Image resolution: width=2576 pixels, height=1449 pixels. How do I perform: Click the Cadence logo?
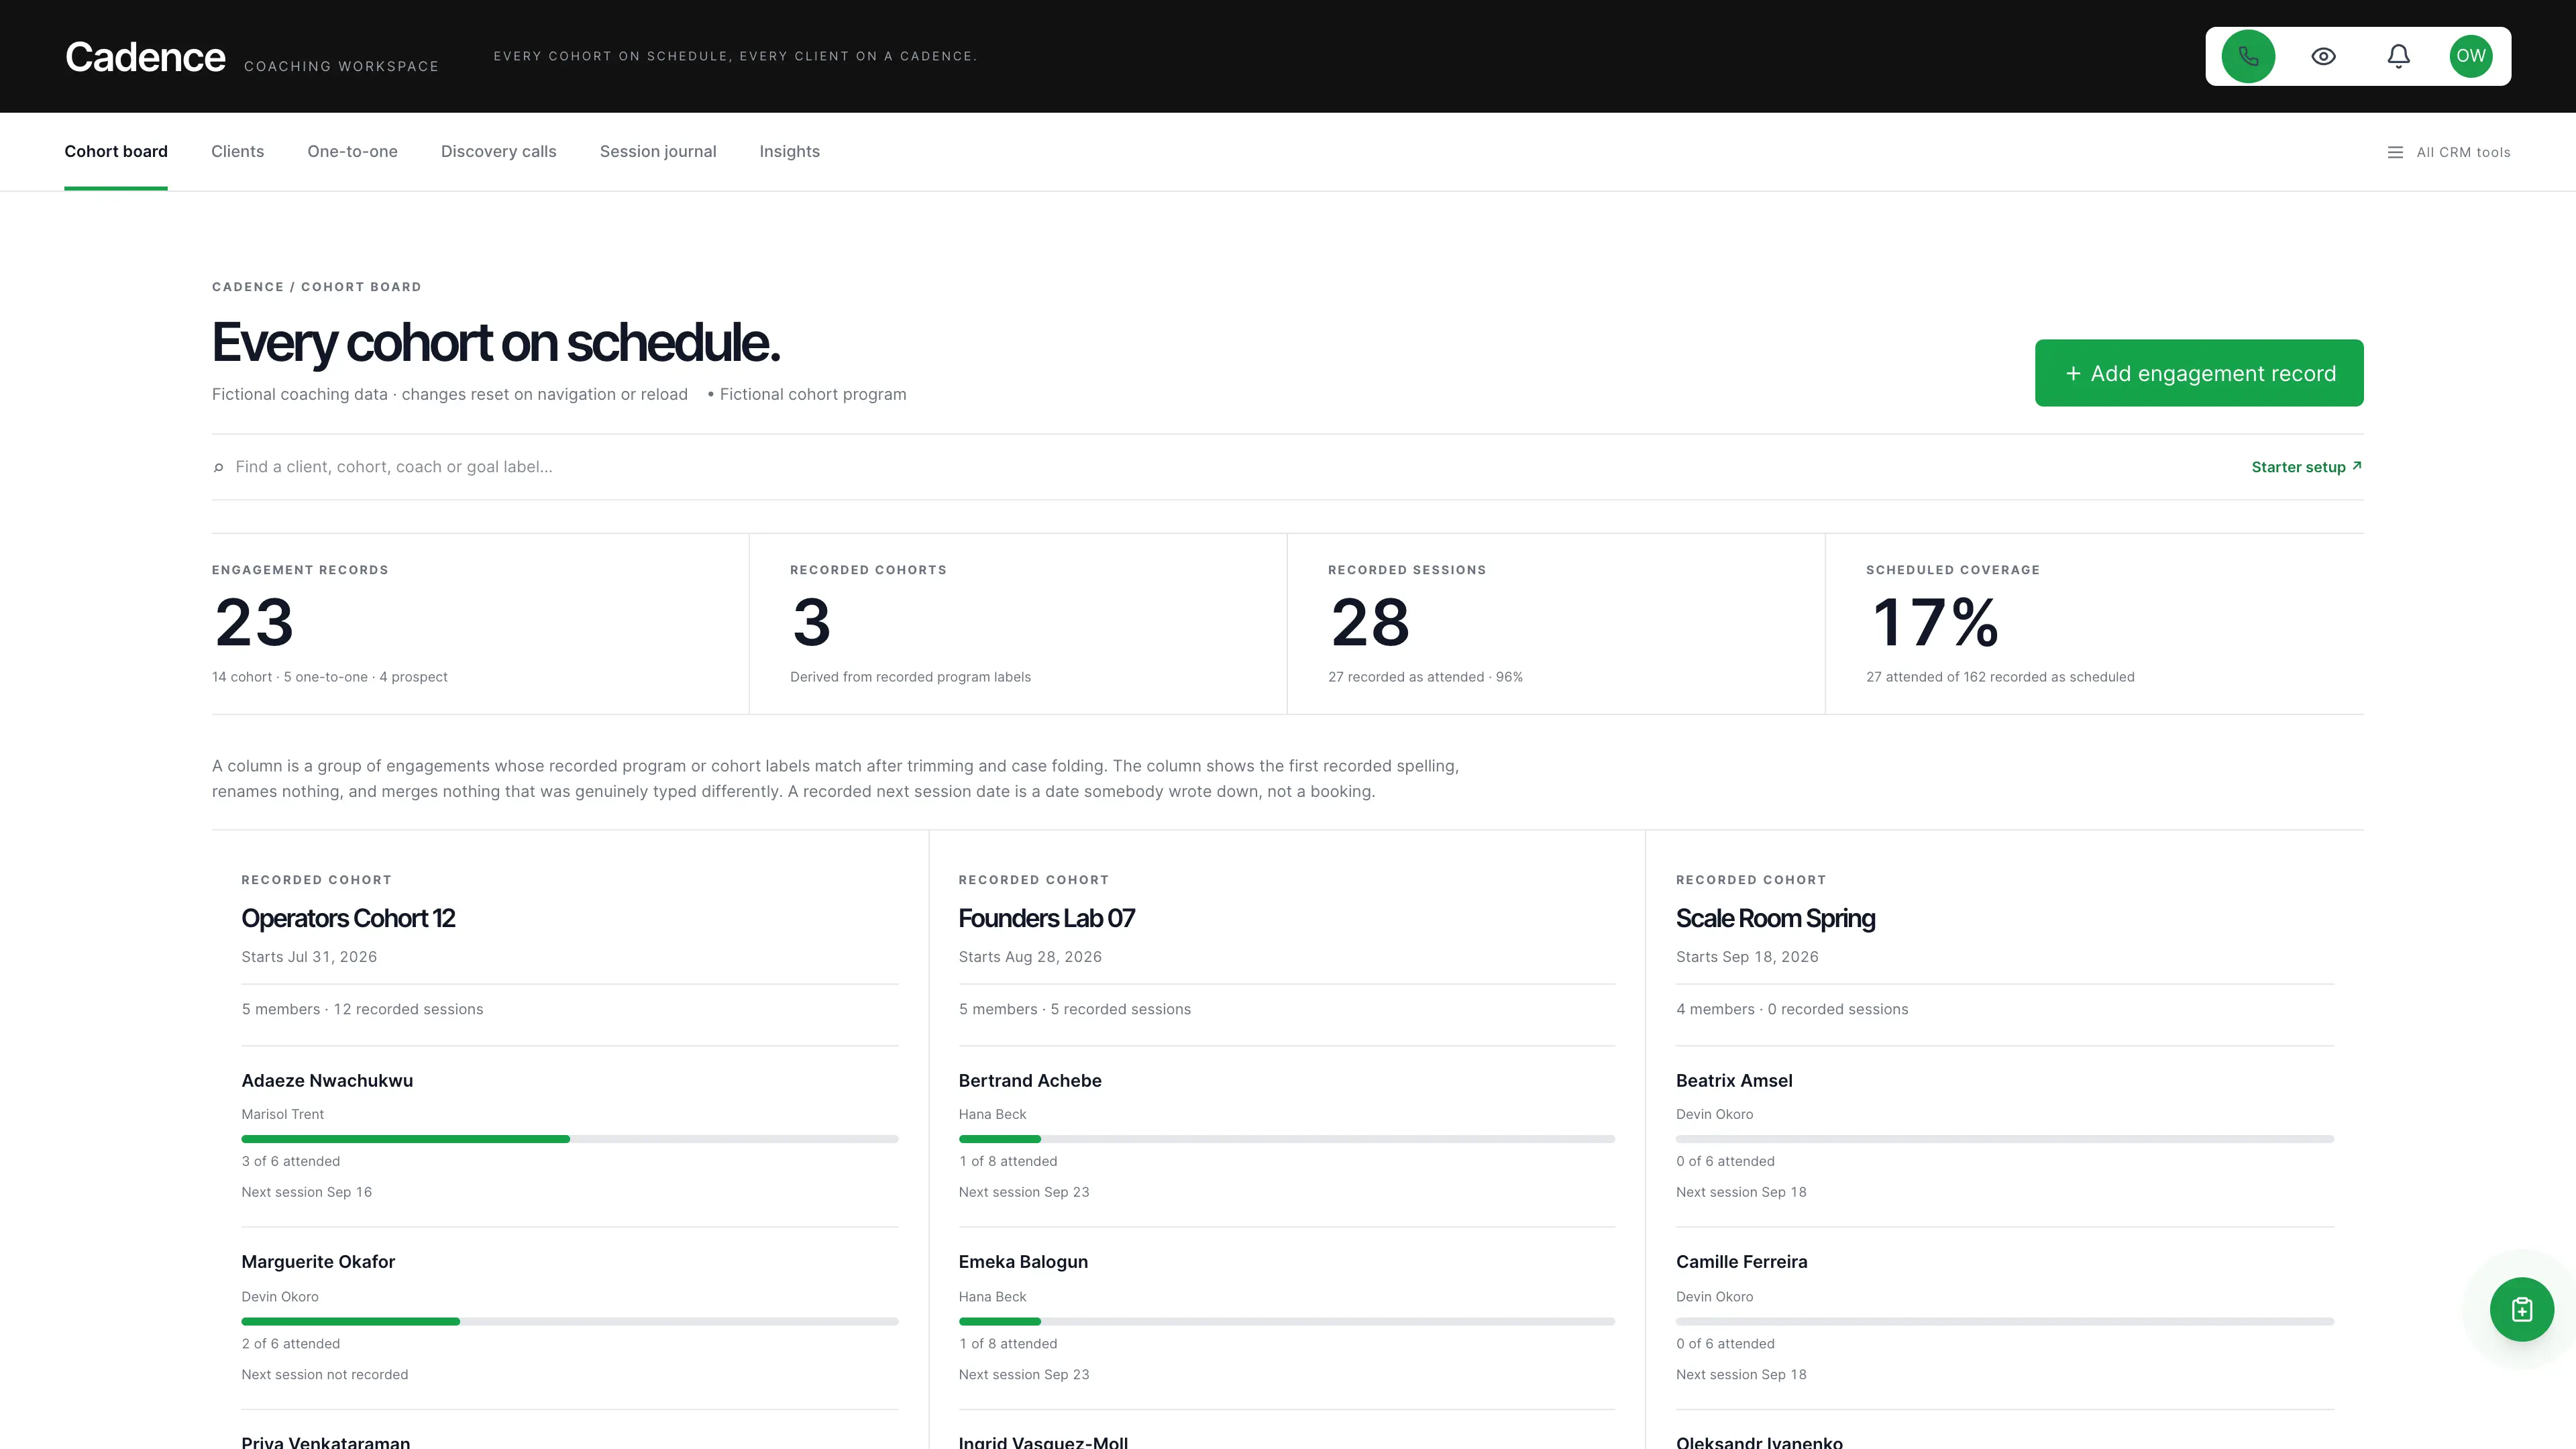(145, 57)
